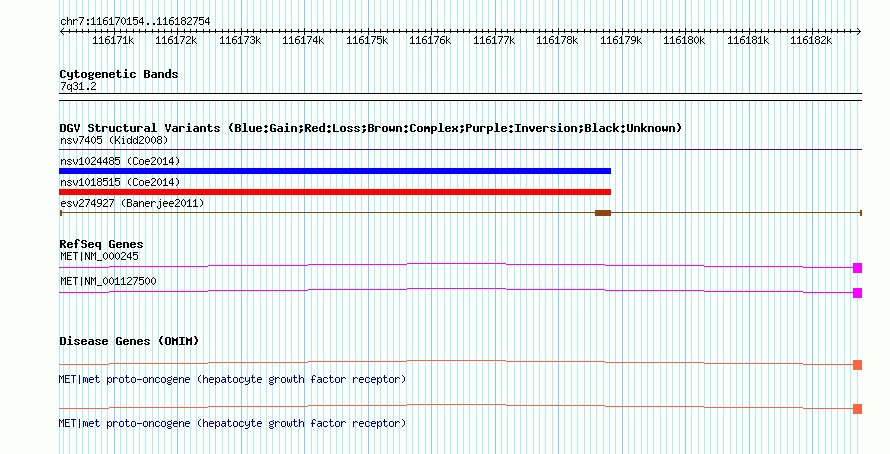This screenshot has width=890, height=454.
Task: Open variant nsv1018515 (Coe2014) label
Action: (120, 182)
